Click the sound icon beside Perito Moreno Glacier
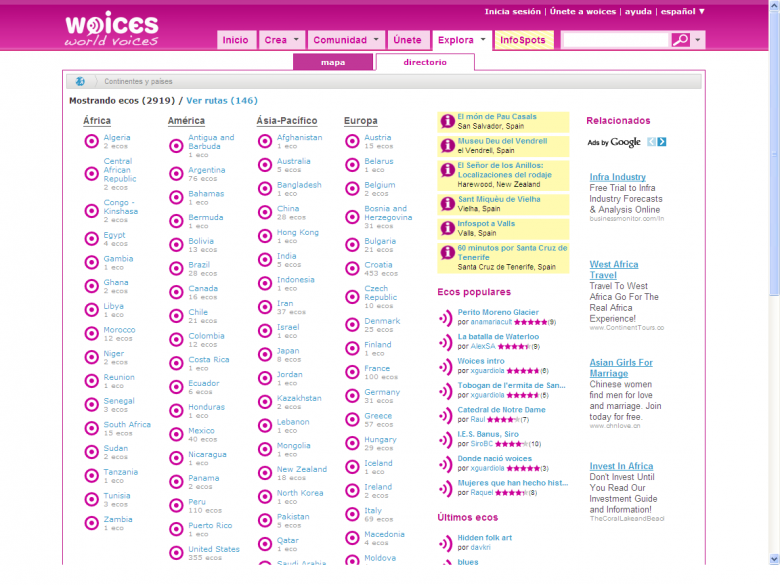This screenshot has height=585, width=780. [445, 317]
